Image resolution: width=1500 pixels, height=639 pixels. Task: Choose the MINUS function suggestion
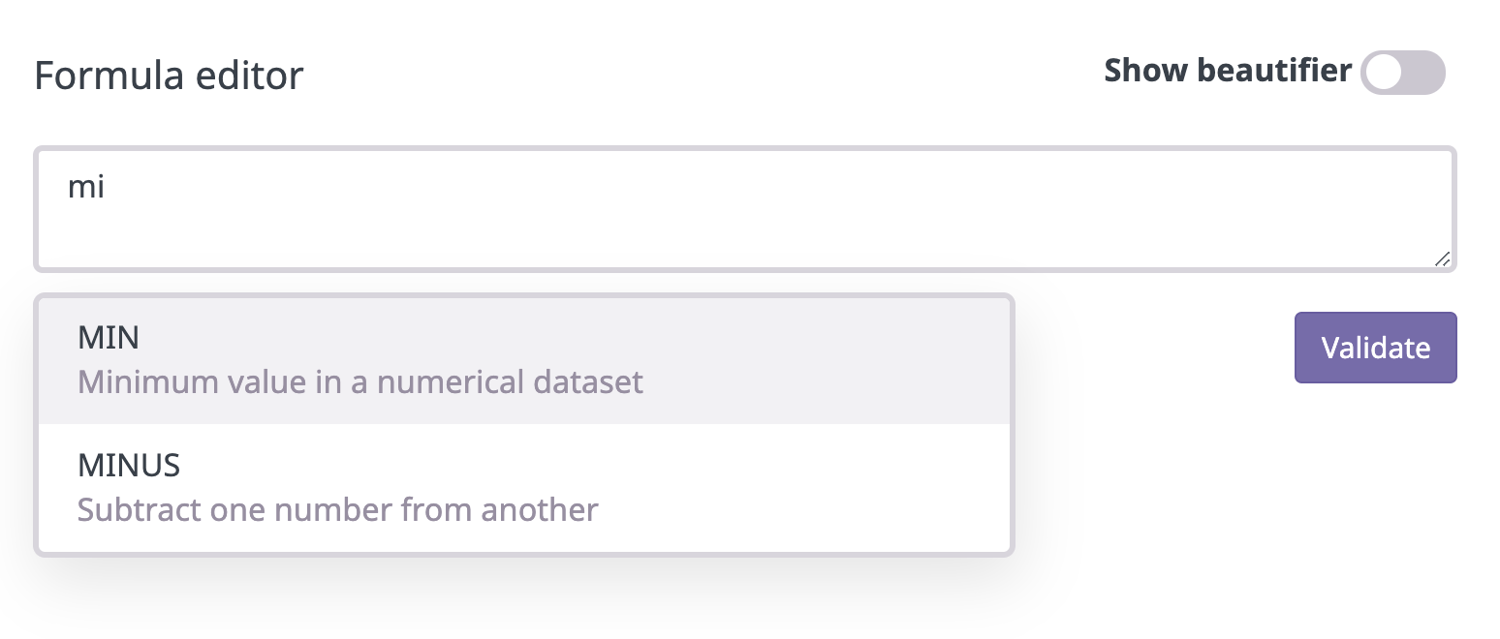click(x=524, y=488)
